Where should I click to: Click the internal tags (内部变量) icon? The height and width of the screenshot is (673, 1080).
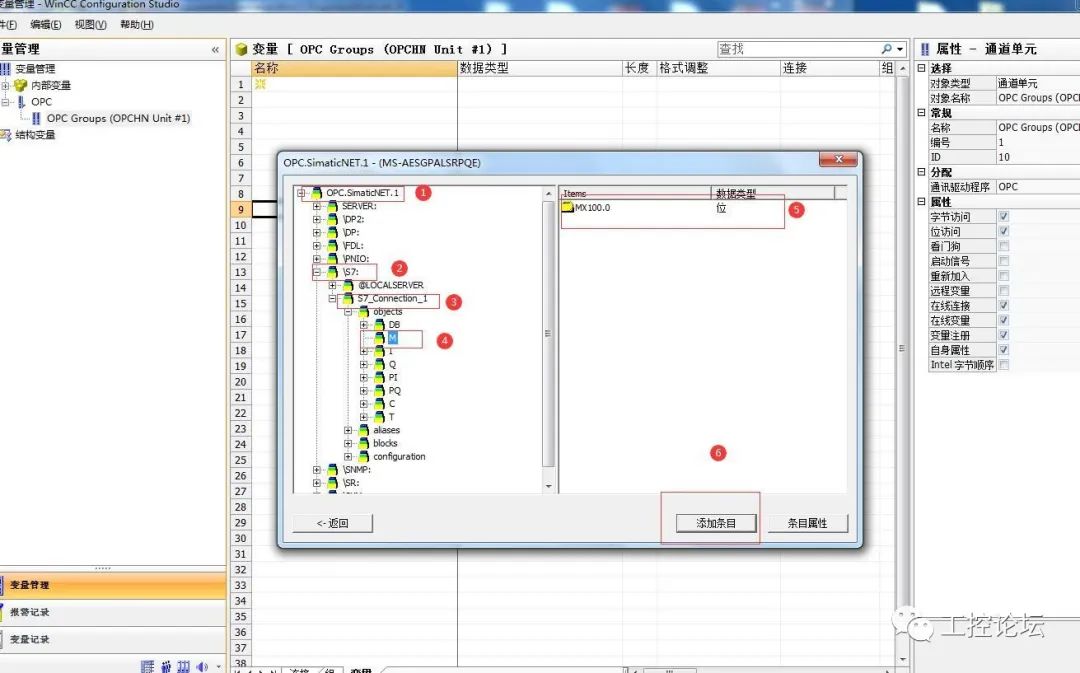tap(20, 85)
